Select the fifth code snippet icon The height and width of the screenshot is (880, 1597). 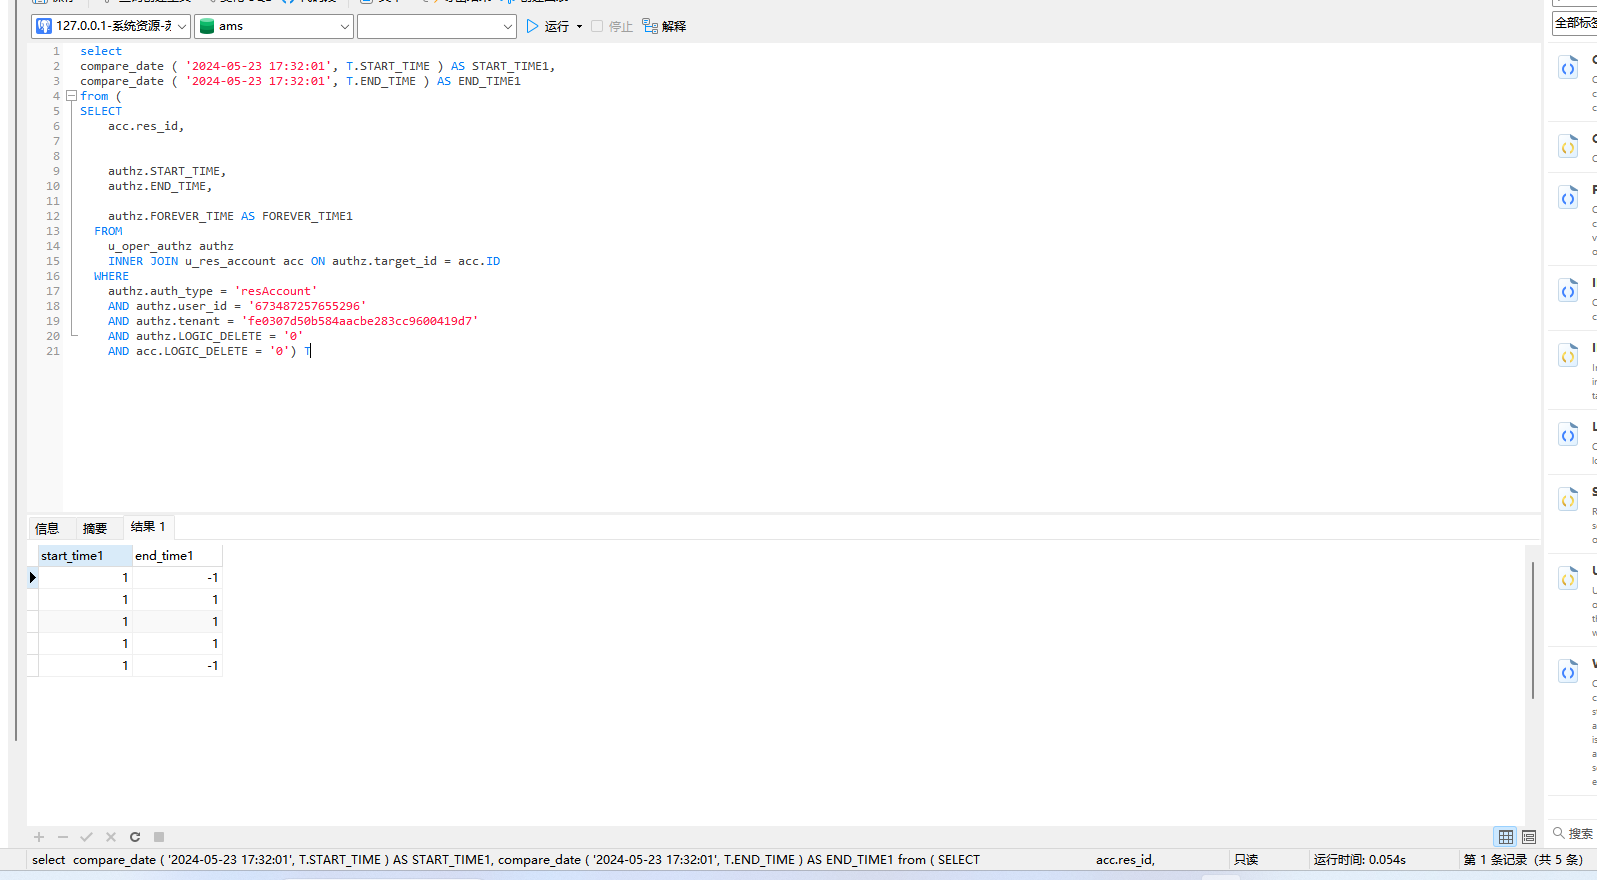pyautogui.click(x=1568, y=356)
